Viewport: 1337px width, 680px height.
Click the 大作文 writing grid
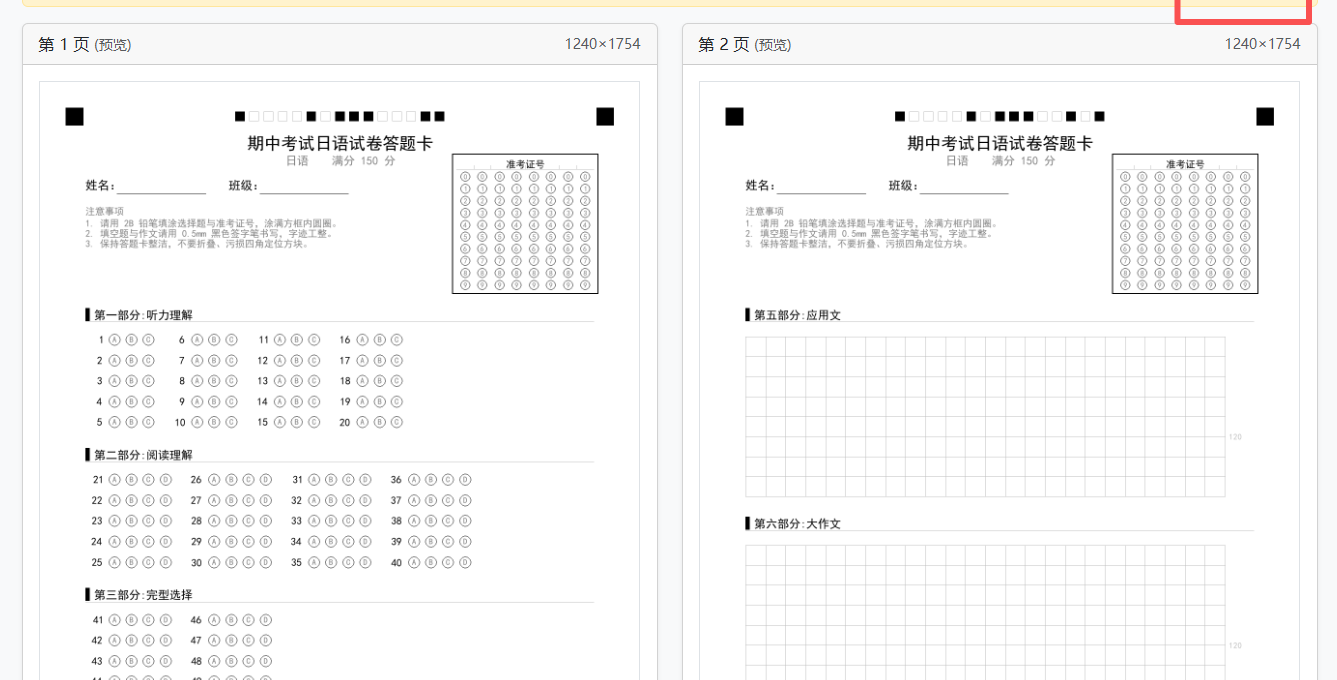[x=985, y=612]
